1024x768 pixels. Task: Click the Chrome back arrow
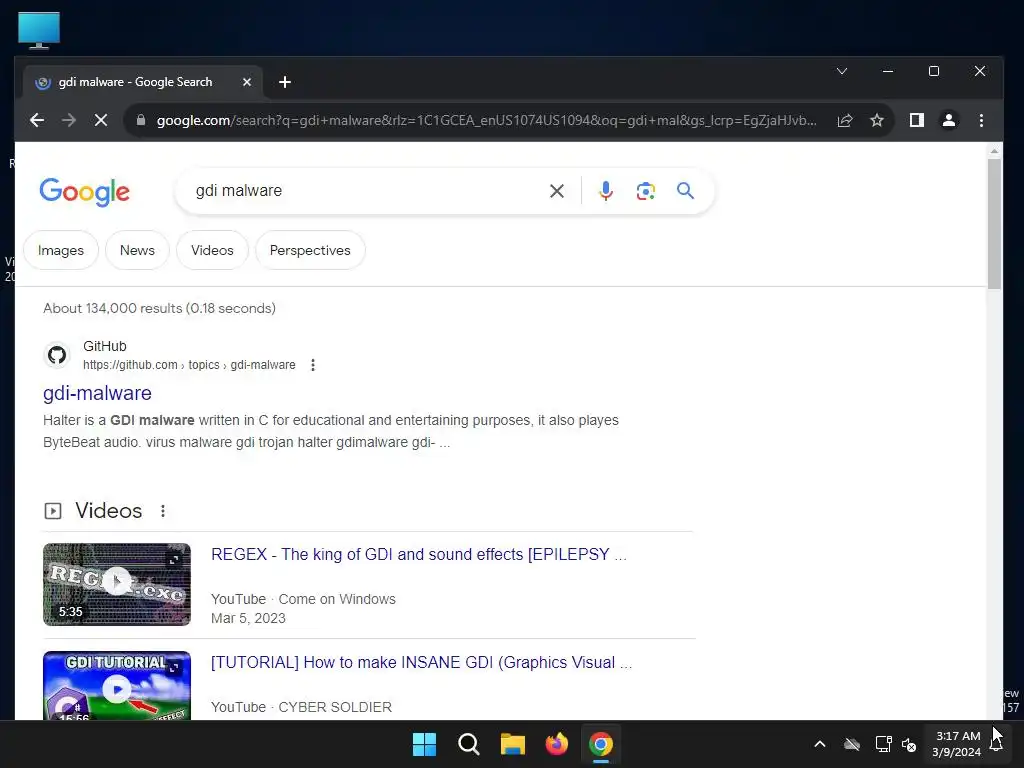point(37,120)
